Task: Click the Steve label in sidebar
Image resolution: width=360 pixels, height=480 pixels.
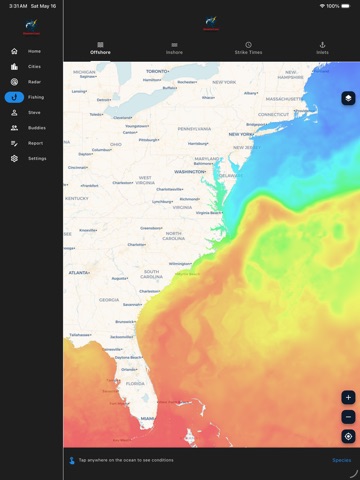Action: (x=34, y=113)
